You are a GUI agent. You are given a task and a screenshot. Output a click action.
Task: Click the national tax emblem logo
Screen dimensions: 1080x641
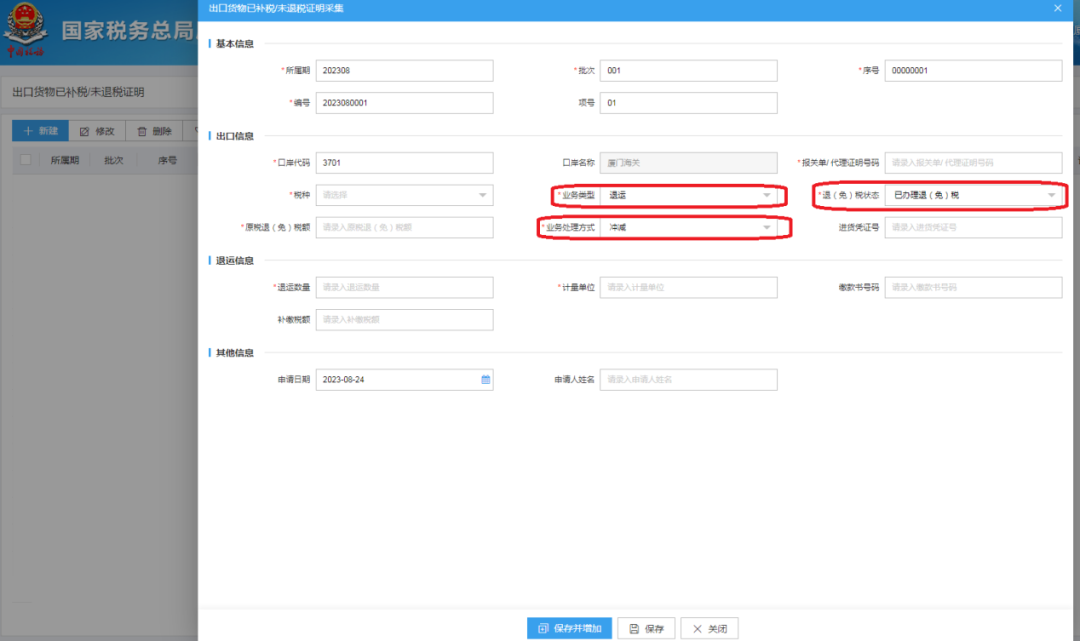25,29
